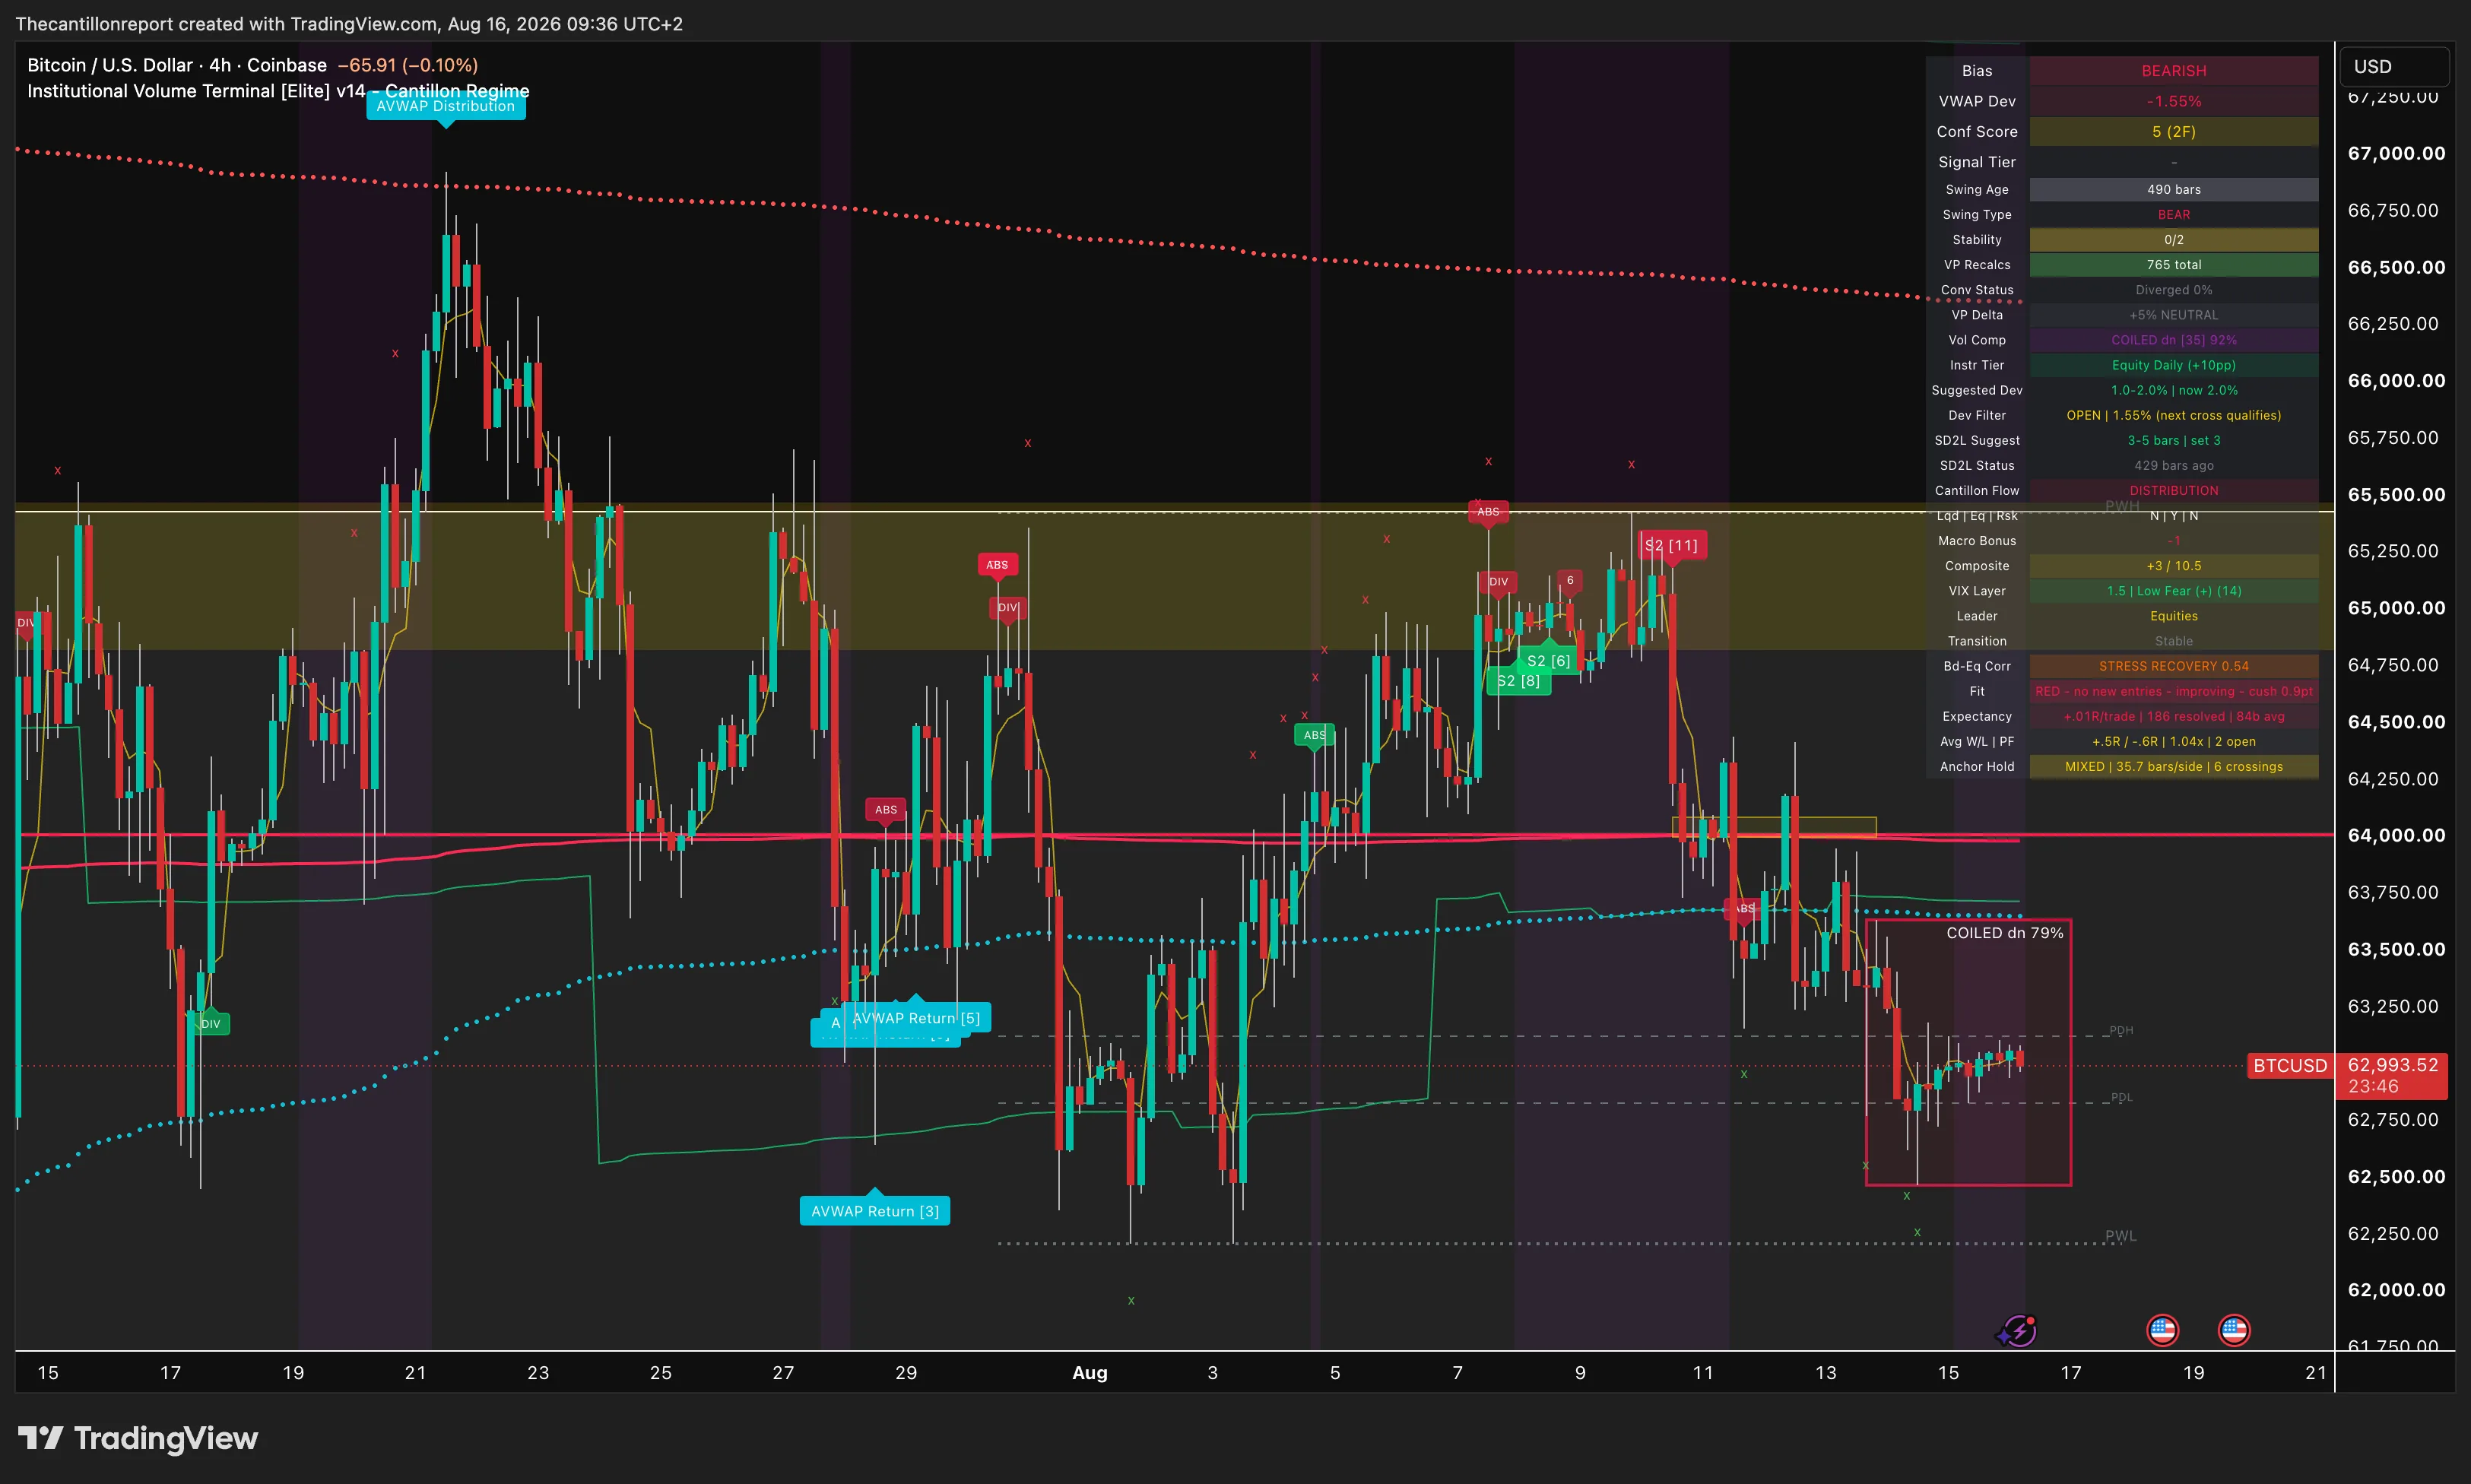Click the Avg W/L PF table value
The image size is (2471, 1484).
point(2173,742)
